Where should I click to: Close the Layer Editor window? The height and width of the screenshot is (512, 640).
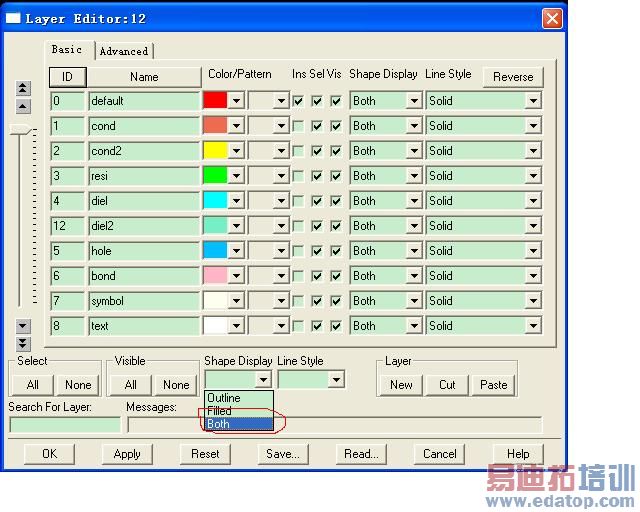point(552,18)
